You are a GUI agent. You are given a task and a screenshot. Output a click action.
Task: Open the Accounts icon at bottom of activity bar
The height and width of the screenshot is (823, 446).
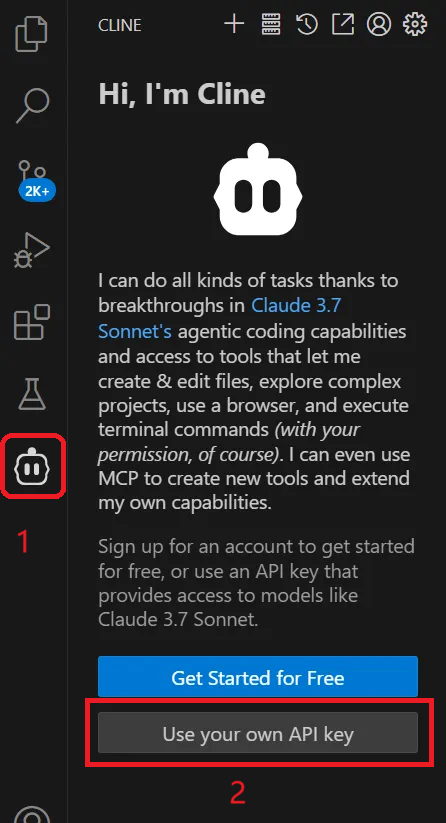click(33, 813)
